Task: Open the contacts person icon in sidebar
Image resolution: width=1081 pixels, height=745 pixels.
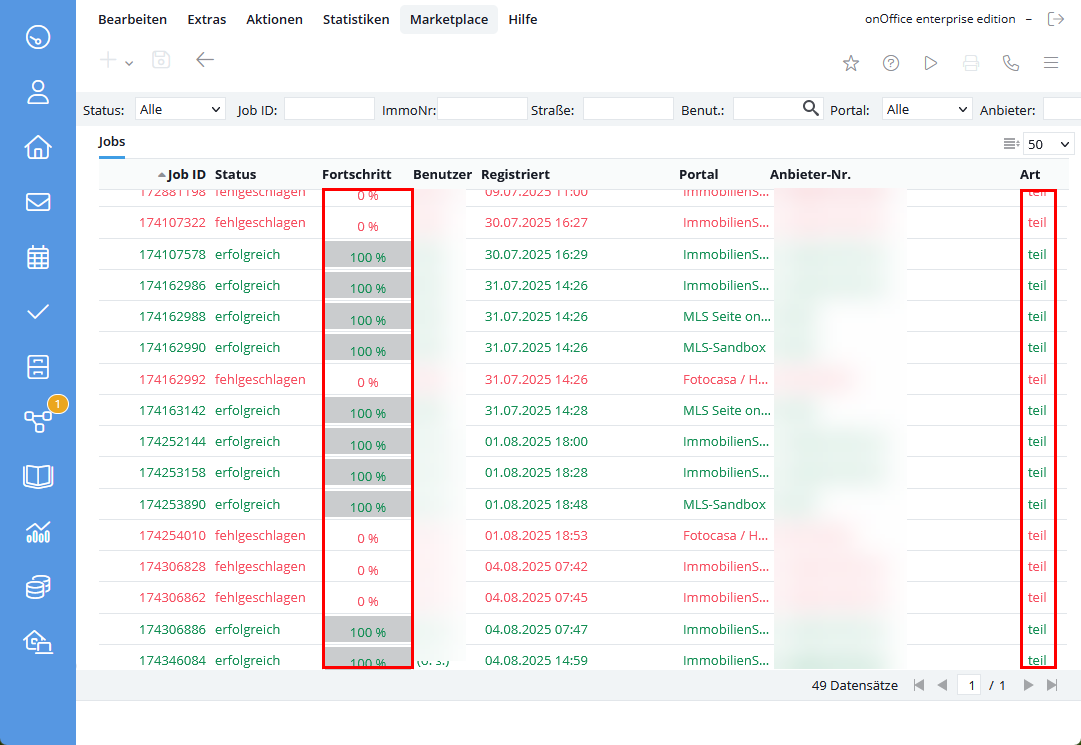Action: [38, 93]
